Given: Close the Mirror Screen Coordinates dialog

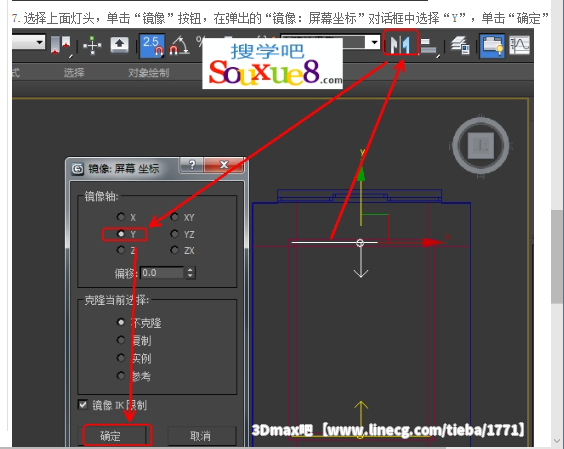Looking at the screenshot, I should coord(224,165).
